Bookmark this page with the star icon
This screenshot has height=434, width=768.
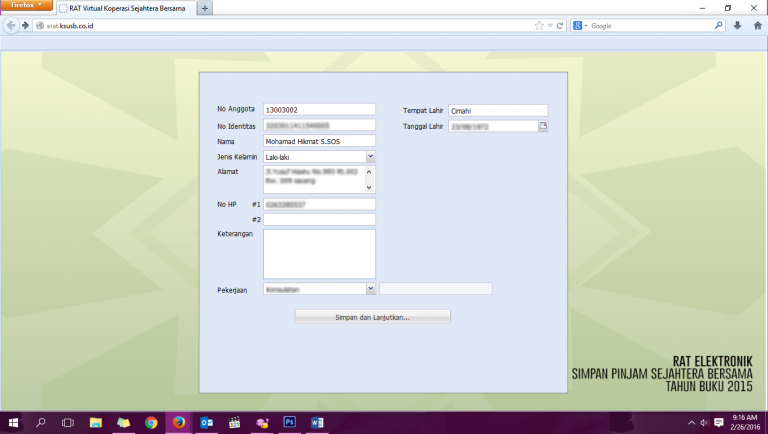point(539,25)
